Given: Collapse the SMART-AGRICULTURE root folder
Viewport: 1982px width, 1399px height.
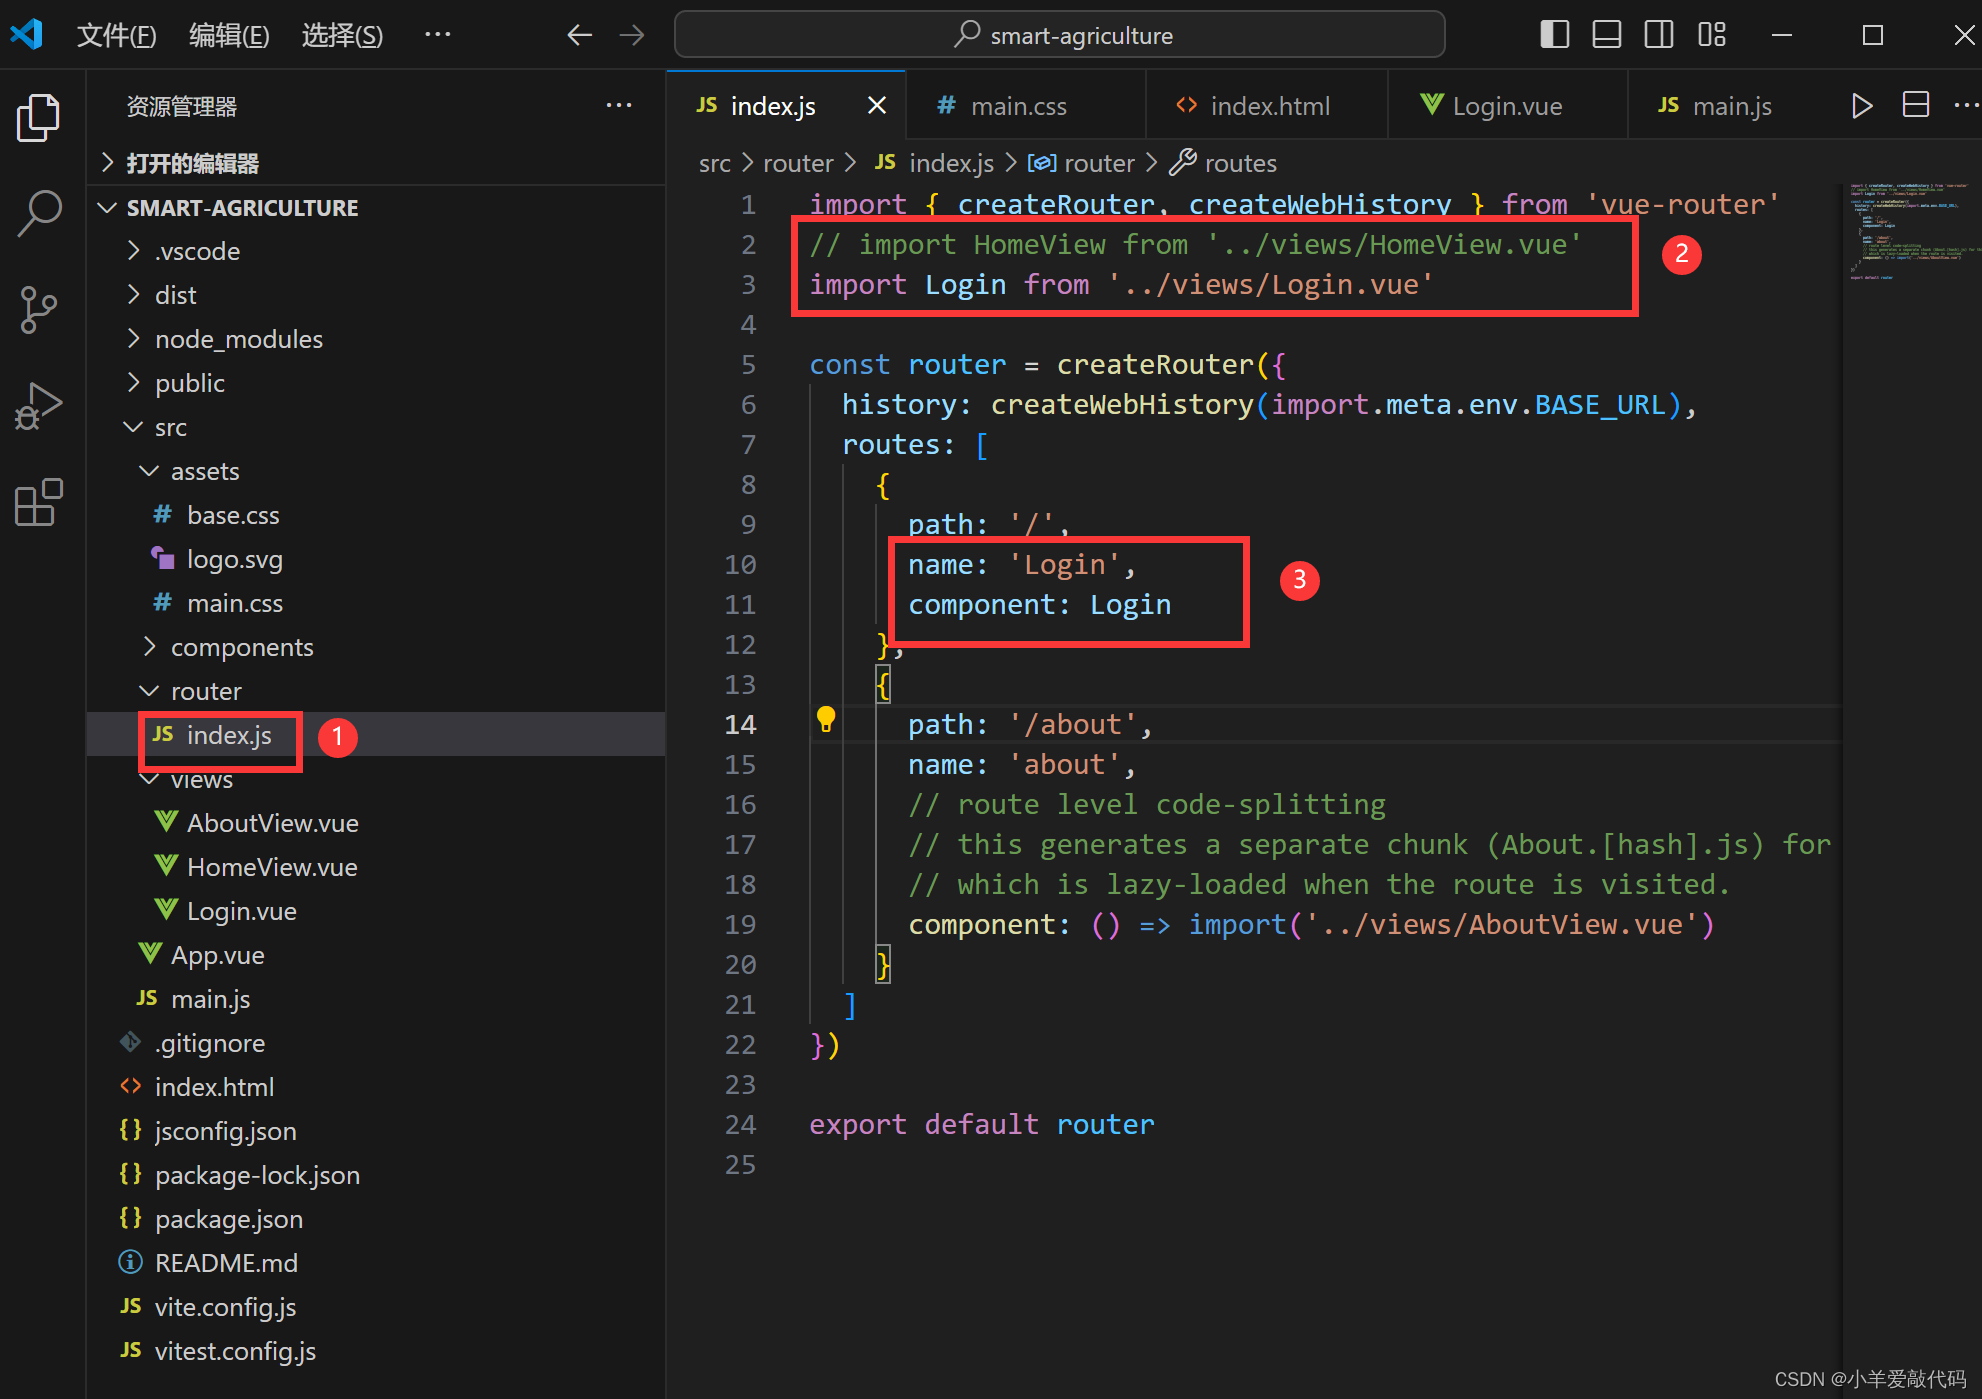Looking at the screenshot, I should tap(375, 208).
